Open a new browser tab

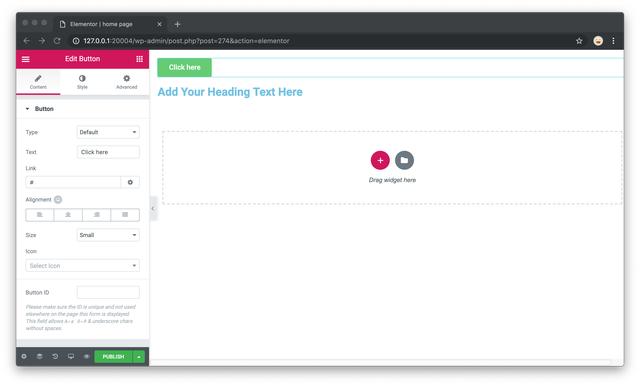[177, 24]
